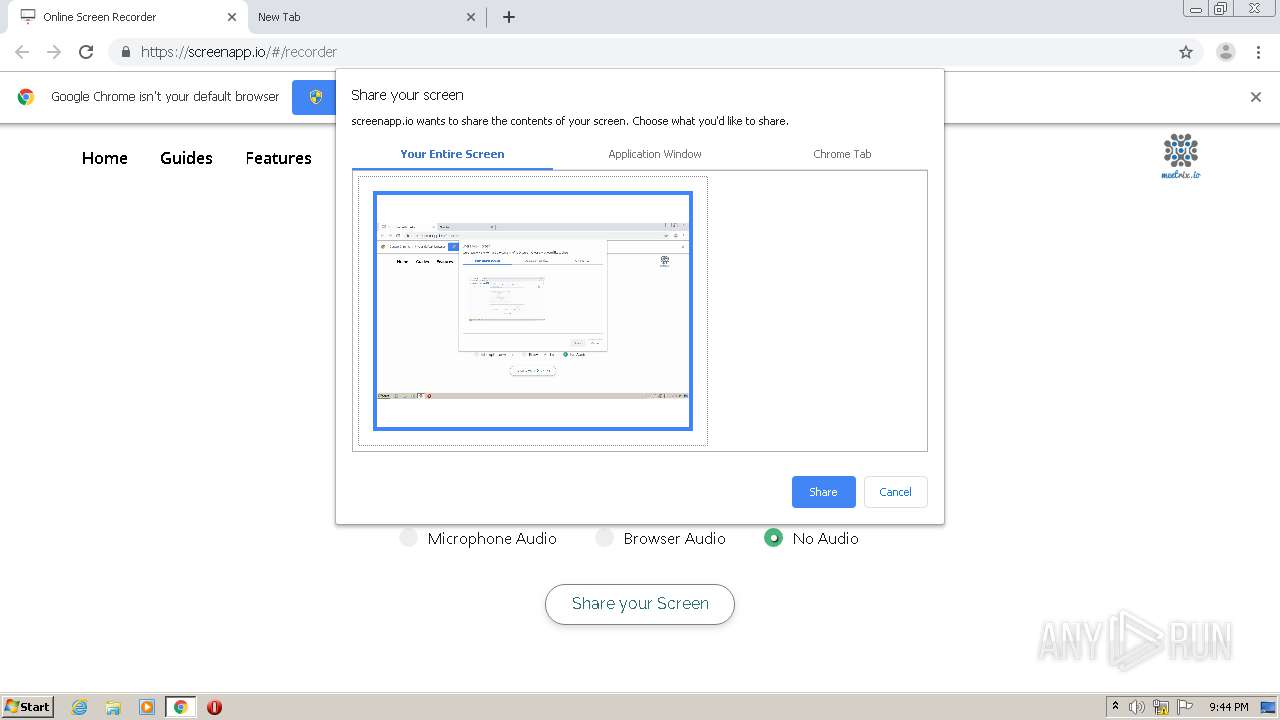Click the shield button in default browser bar
1280x720 pixels.
[314, 97]
